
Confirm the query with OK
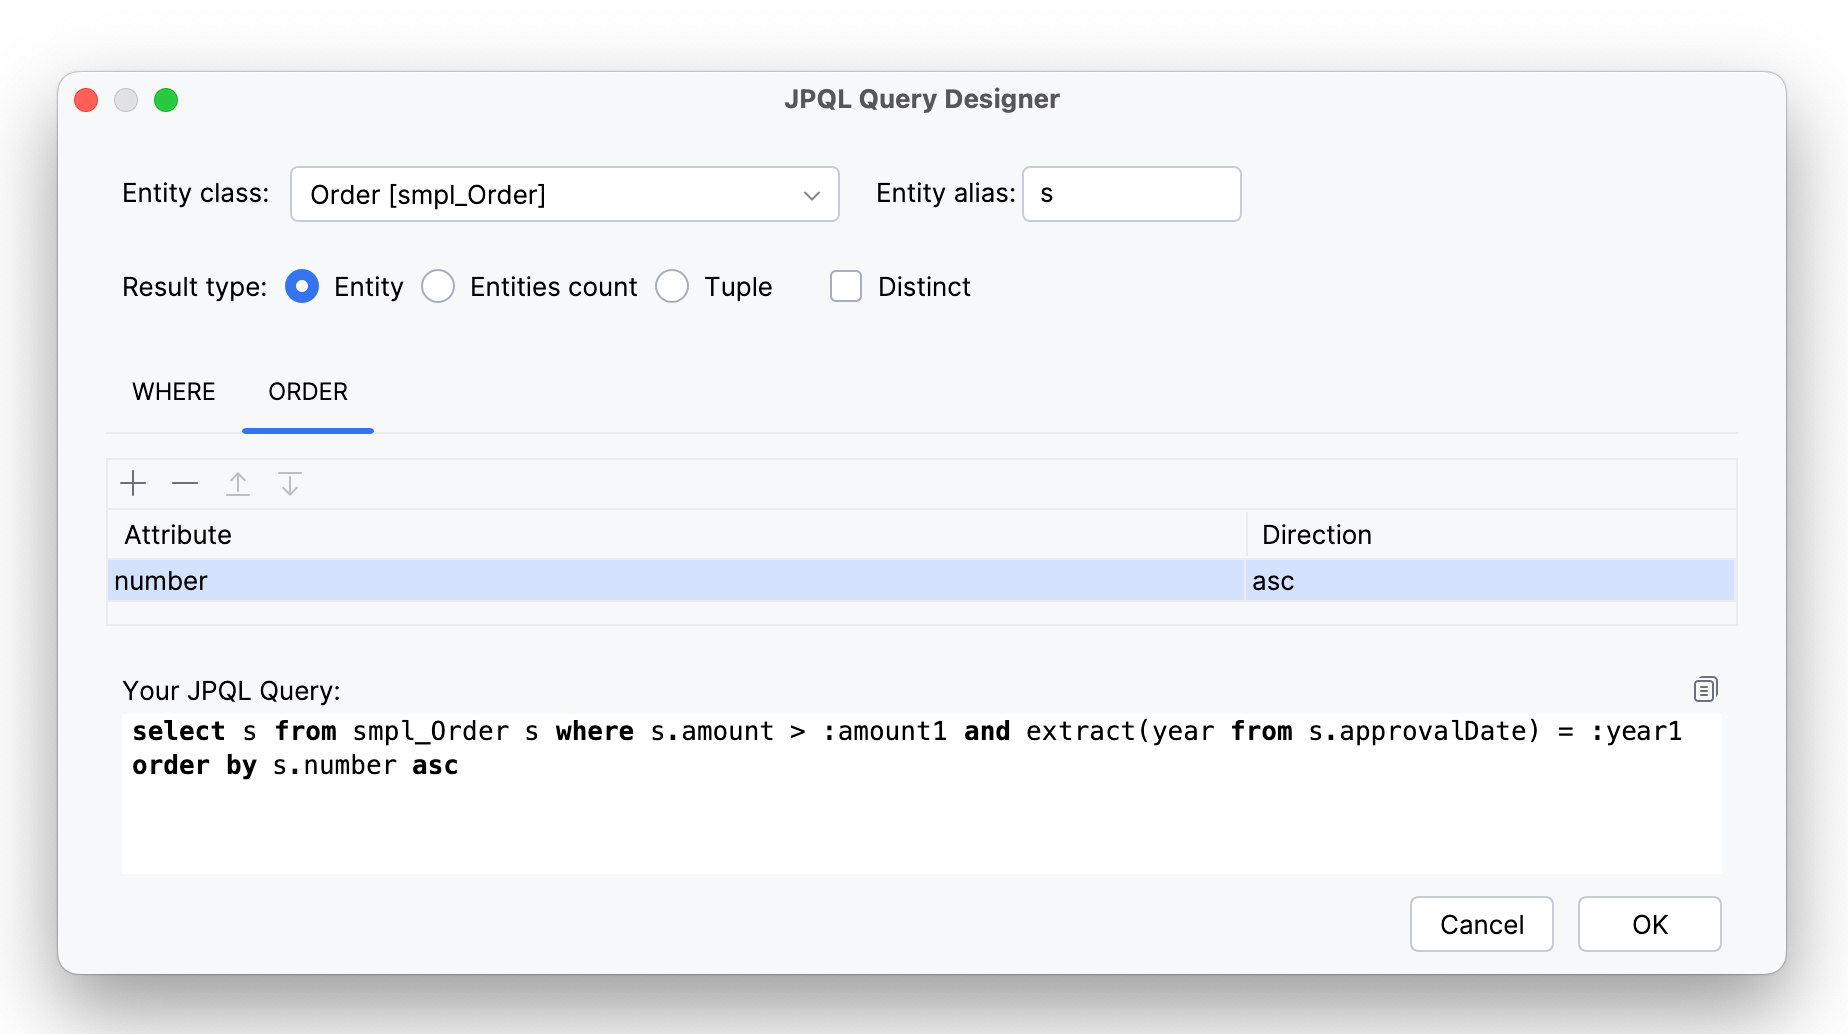tap(1649, 924)
